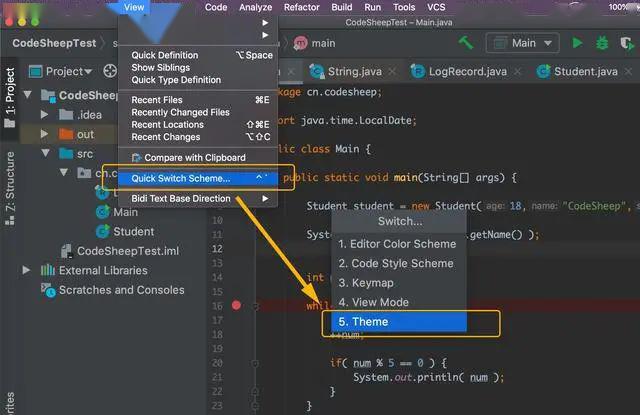Open the 1: Project tool window tab
This screenshot has height=415, width=640.
point(9,98)
